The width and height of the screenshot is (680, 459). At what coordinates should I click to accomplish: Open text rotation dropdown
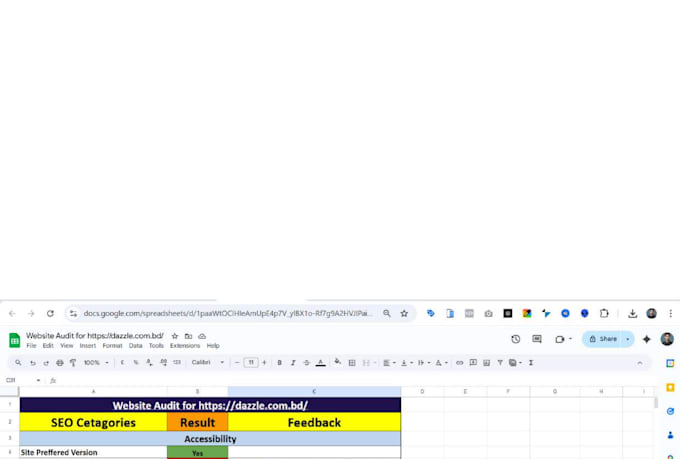(x=441, y=363)
